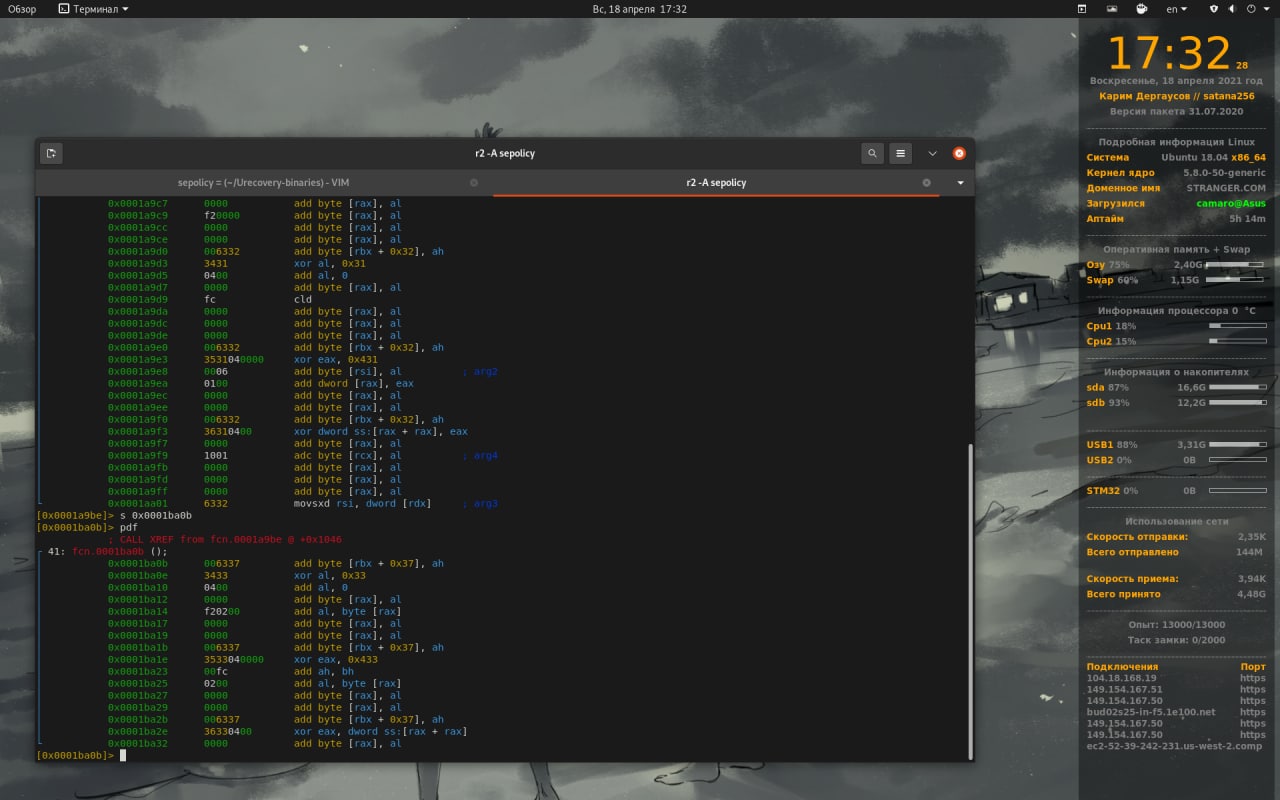Image resolution: width=1280 pixels, height=800 pixels.
Task: Click the 'arg2' comment in the disassembly
Action: (x=480, y=371)
